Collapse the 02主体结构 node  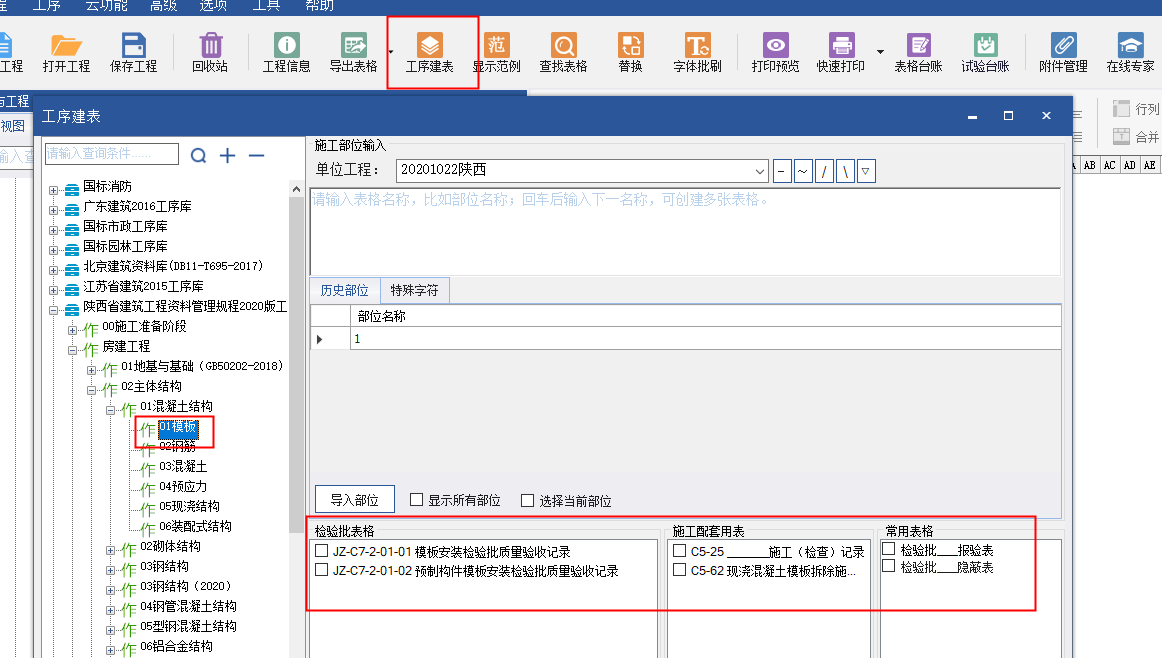click(x=92, y=391)
